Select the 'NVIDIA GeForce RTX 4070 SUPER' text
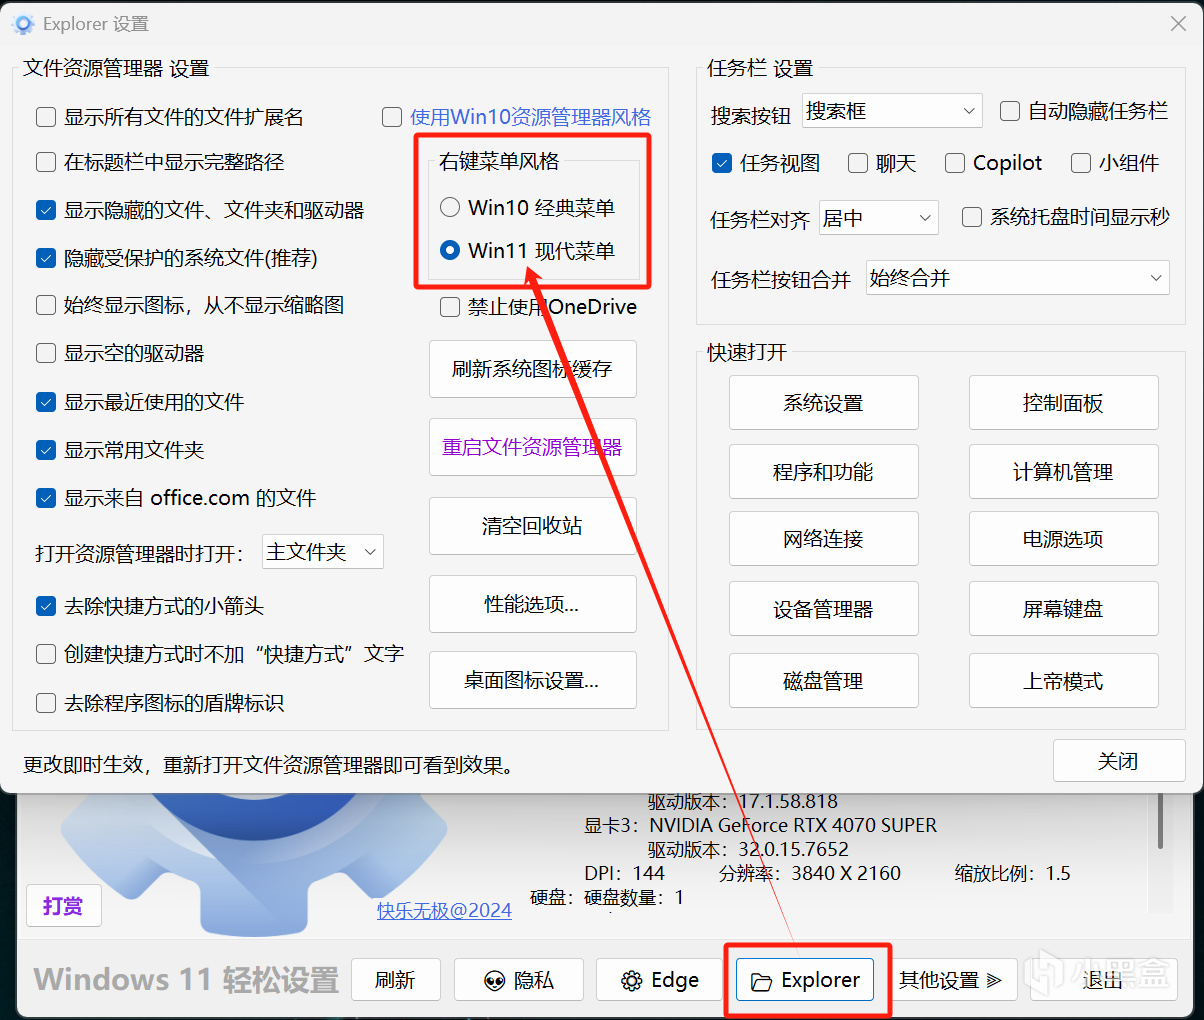 pos(793,825)
